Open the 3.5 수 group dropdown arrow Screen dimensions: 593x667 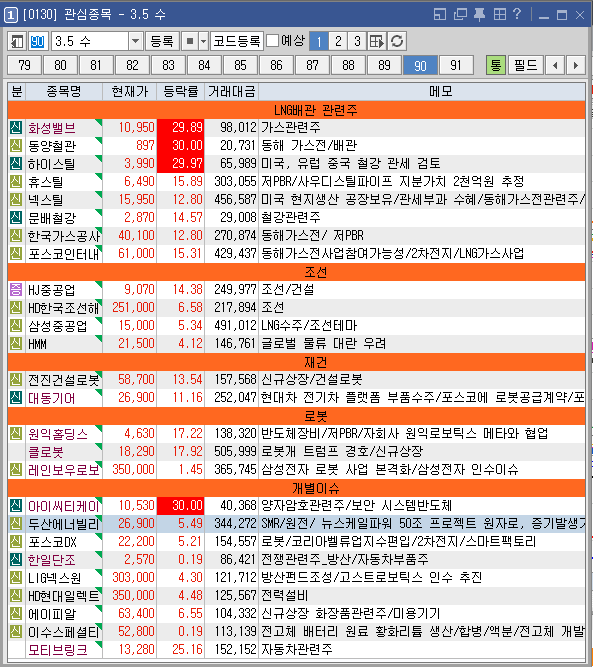coord(135,41)
